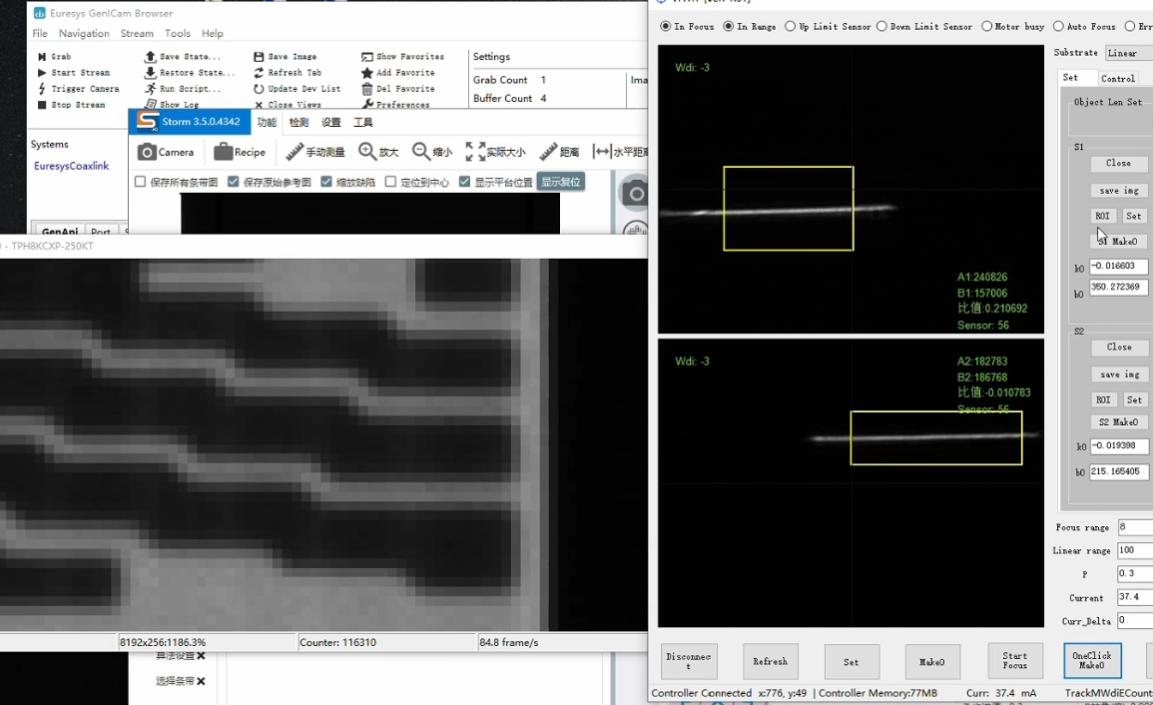The height and width of the screenshot is (705, 1153).
Task: Select the In Range radio button
Action: [728, 26]
